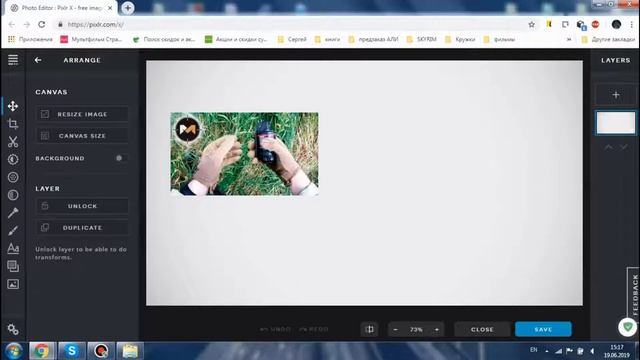Show hidden system tray icons
Viewport: 640px width, 360px height.
click(x=547, y=351)
